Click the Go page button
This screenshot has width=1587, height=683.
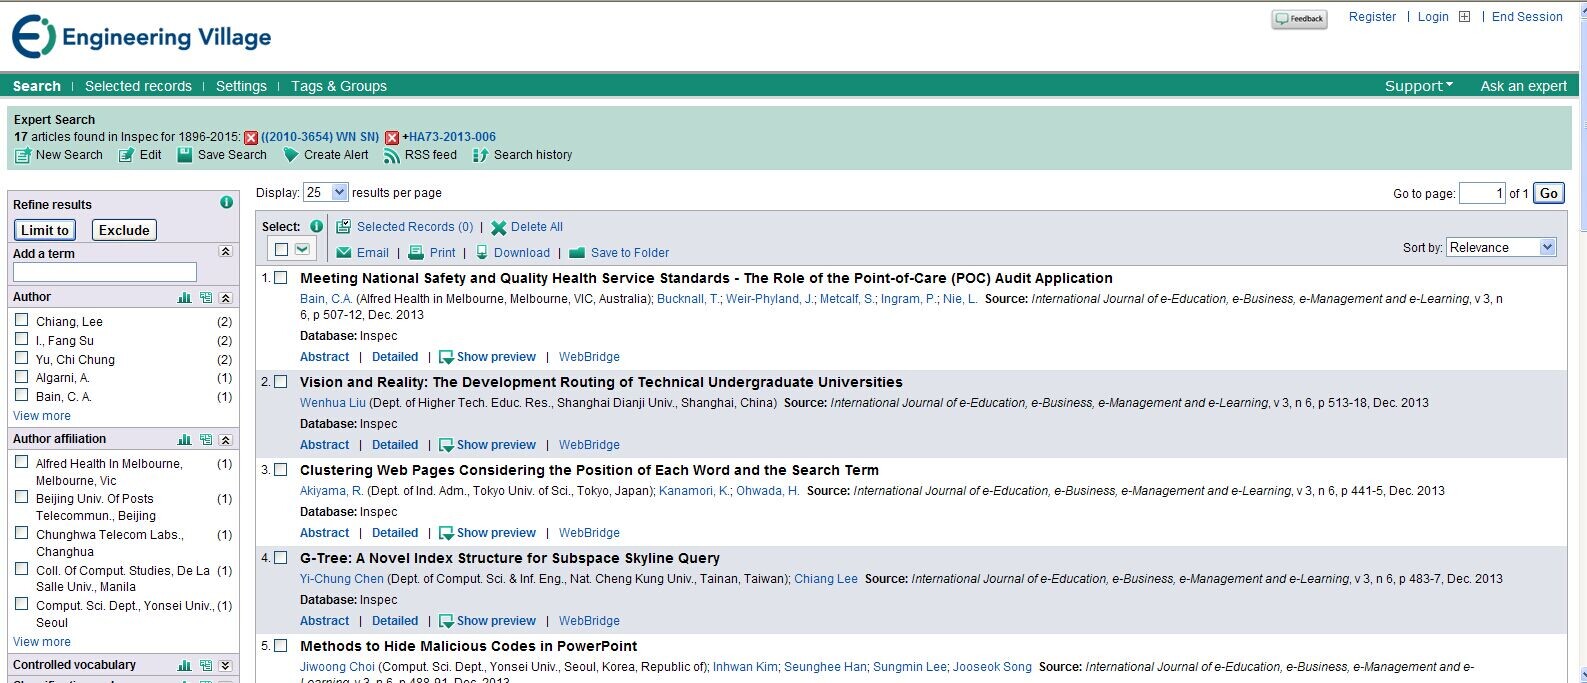tap(1549, 193)
